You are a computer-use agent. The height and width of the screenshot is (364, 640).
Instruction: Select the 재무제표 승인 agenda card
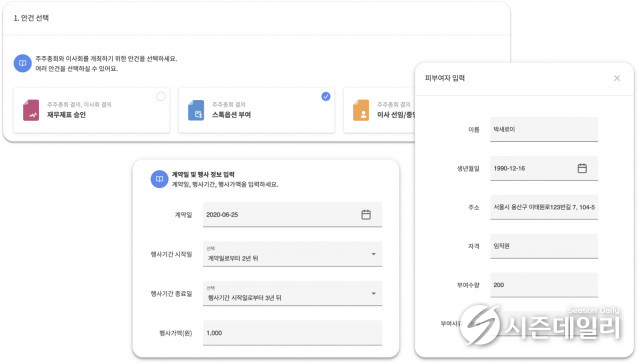coord(91,110)
